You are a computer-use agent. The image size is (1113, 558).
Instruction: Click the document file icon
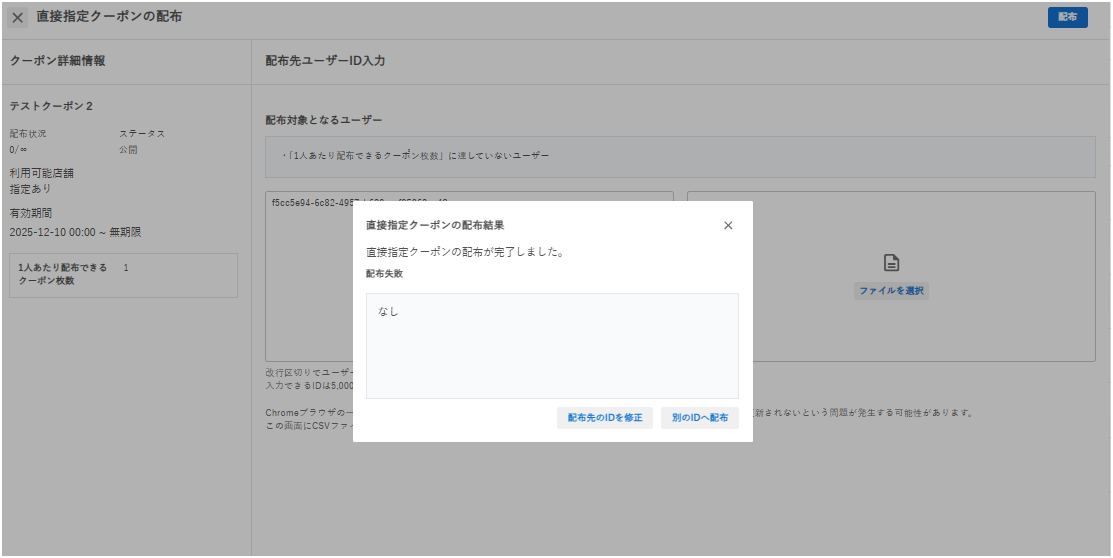(x=892, y=263)
